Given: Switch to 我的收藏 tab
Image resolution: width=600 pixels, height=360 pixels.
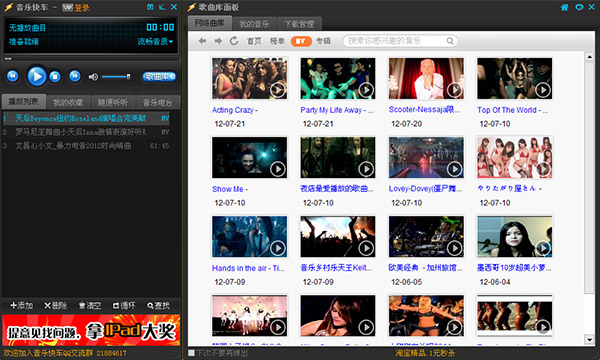Looking at the screenshot, I should pos(68,103).
